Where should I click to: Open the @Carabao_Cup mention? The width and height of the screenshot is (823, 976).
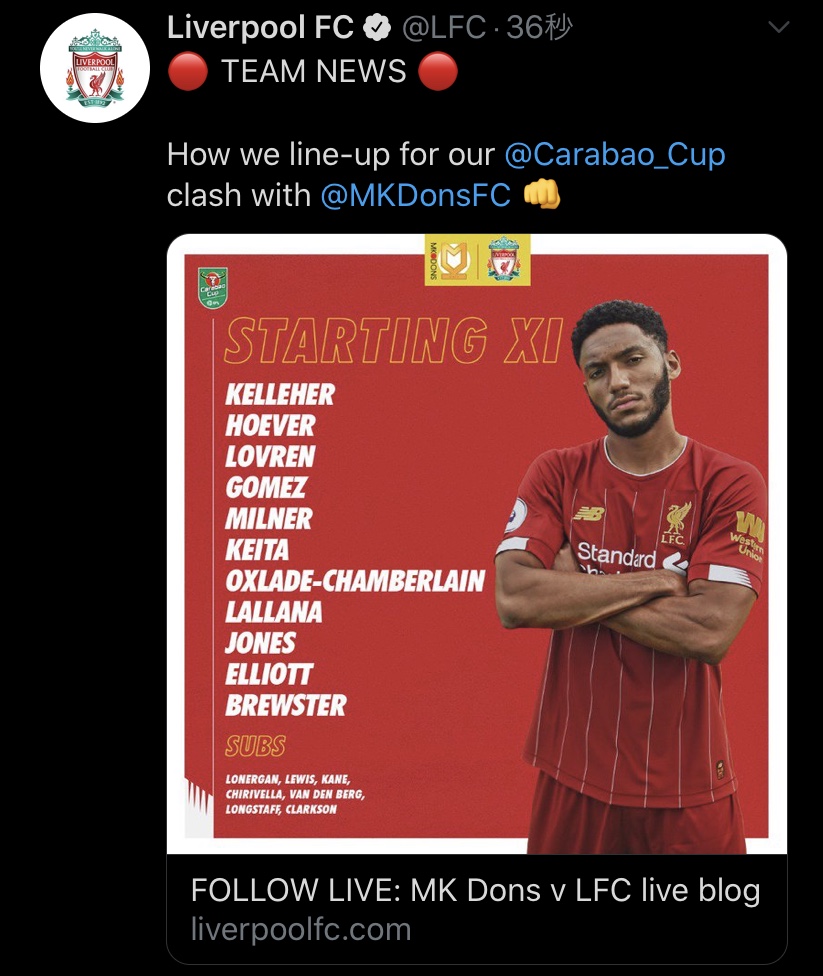pyautogui.click(x=614, y=154)
